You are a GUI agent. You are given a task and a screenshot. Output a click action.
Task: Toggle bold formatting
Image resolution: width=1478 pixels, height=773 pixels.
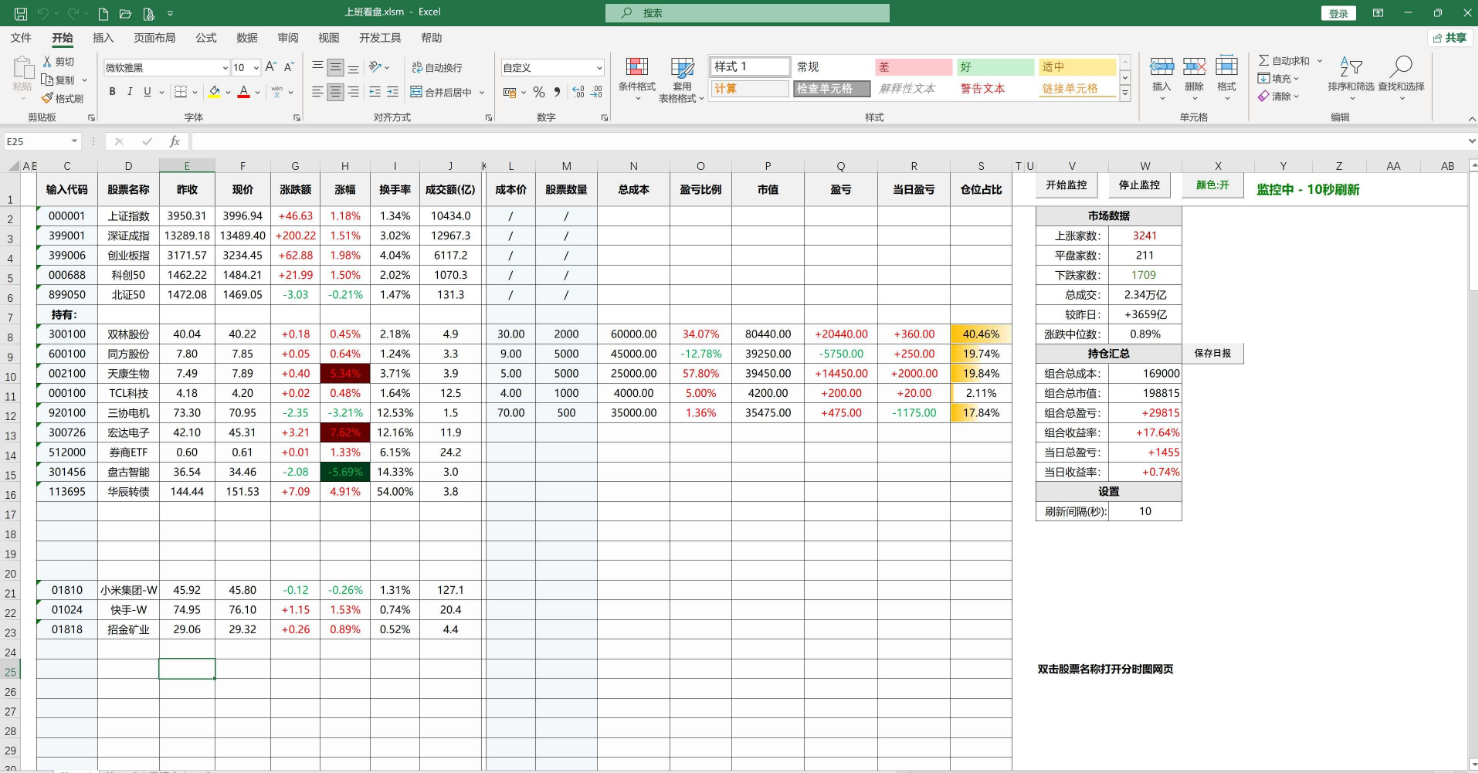coord(112,92)
